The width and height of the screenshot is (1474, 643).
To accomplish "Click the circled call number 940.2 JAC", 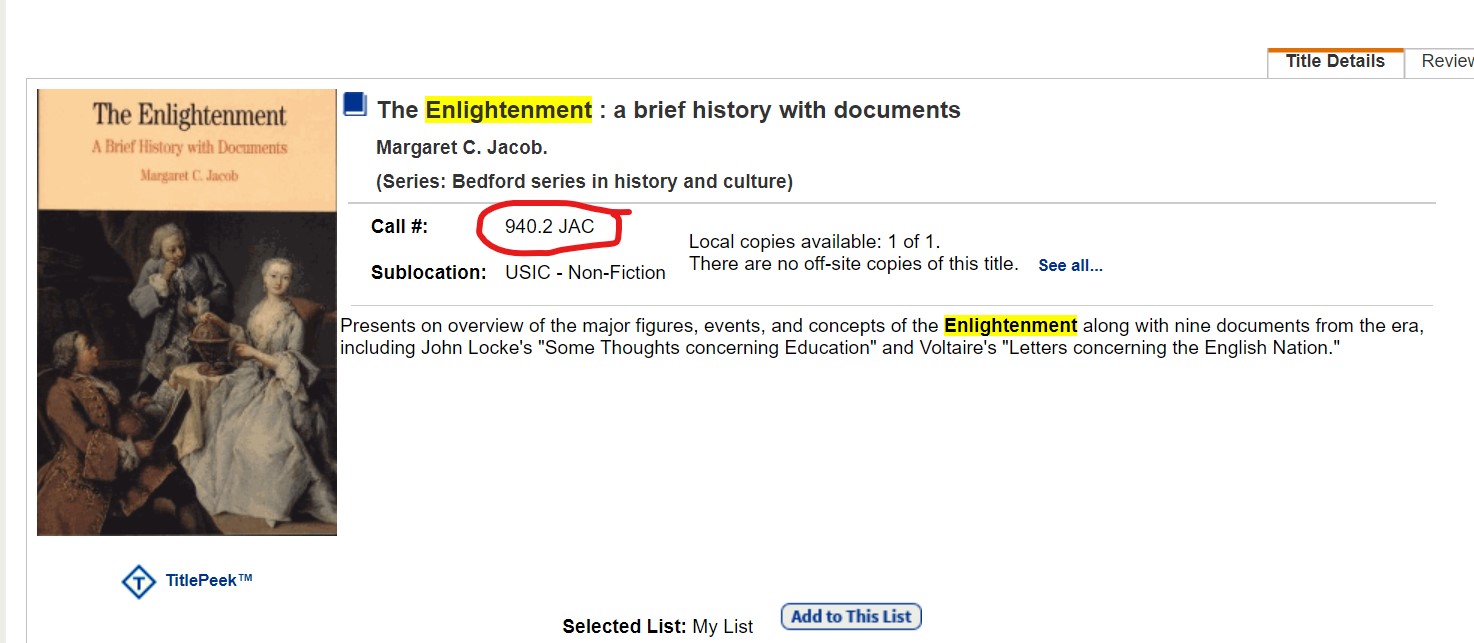I will tap(549, 227).
